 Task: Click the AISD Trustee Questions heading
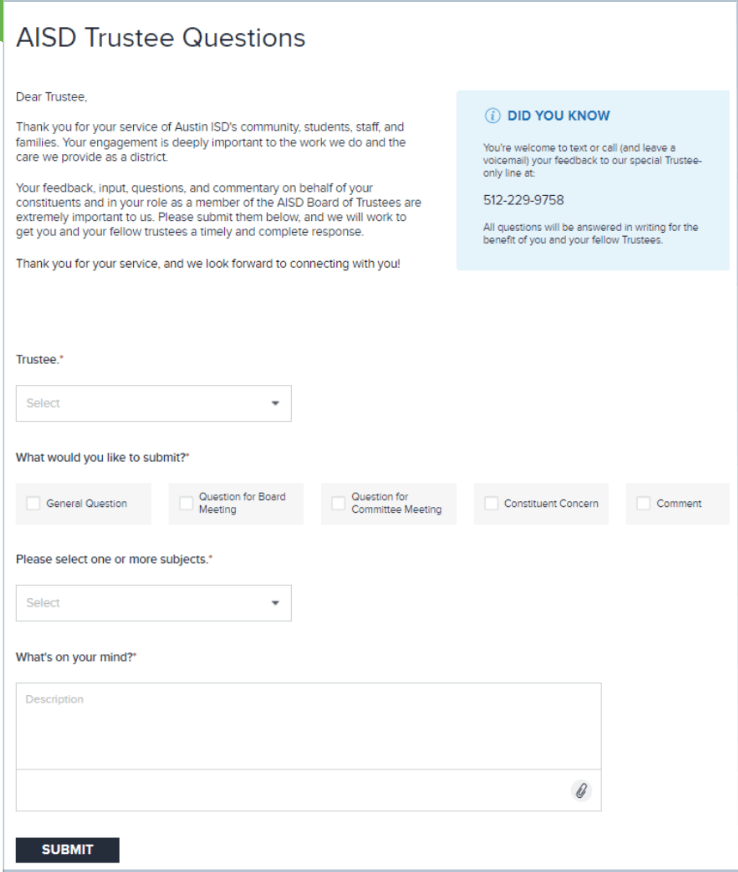click(161, 38)
